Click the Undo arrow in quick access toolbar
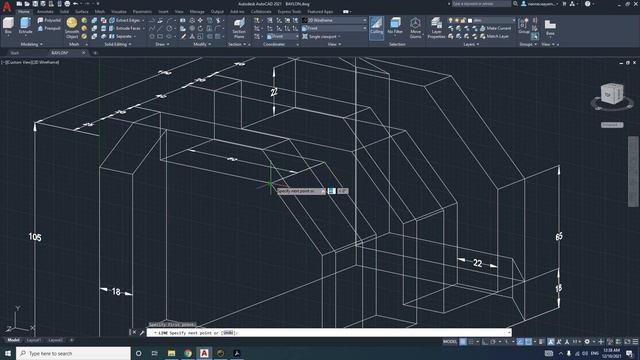 click(x=76, y=4)
